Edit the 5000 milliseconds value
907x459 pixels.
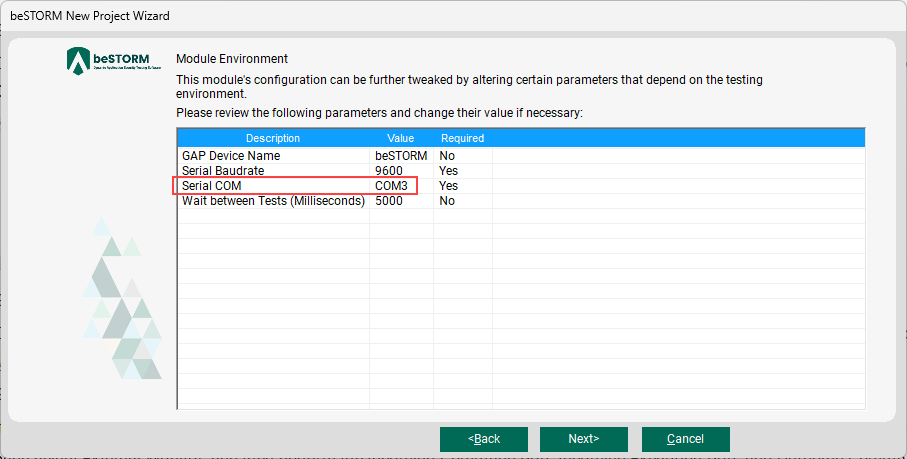(x=401, y=201)
